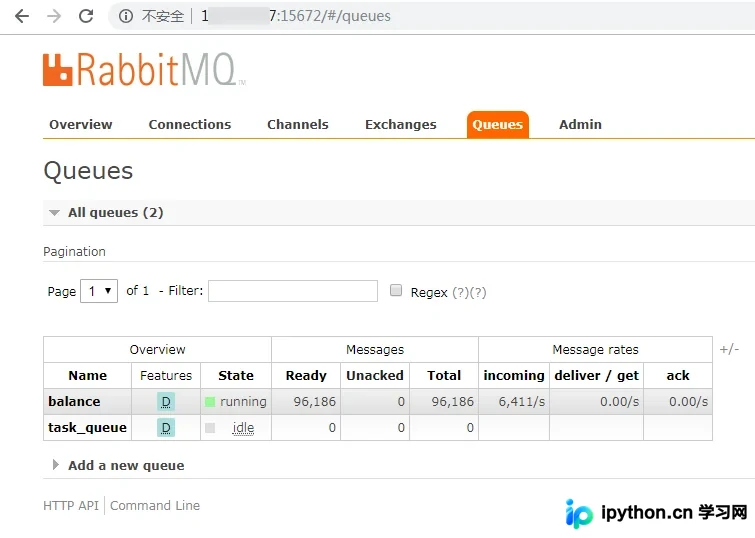Click the RabbitMQ logo

click(144, 70)
